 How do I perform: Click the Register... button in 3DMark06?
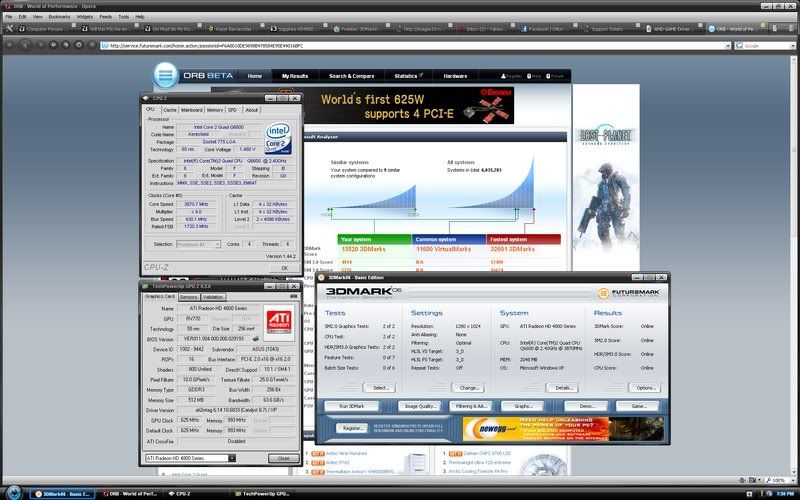tap(352, 429)
